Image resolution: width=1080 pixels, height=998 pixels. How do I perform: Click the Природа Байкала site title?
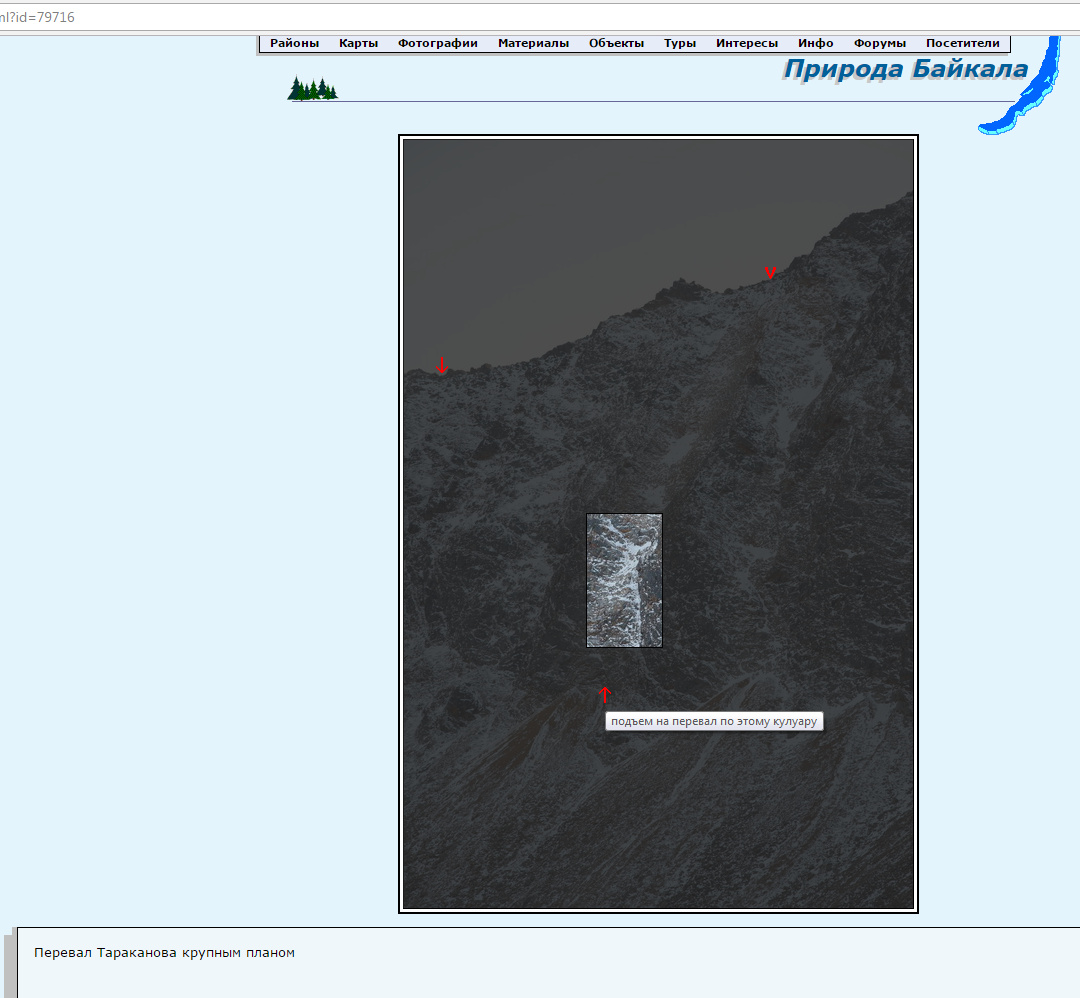[906, 70]
